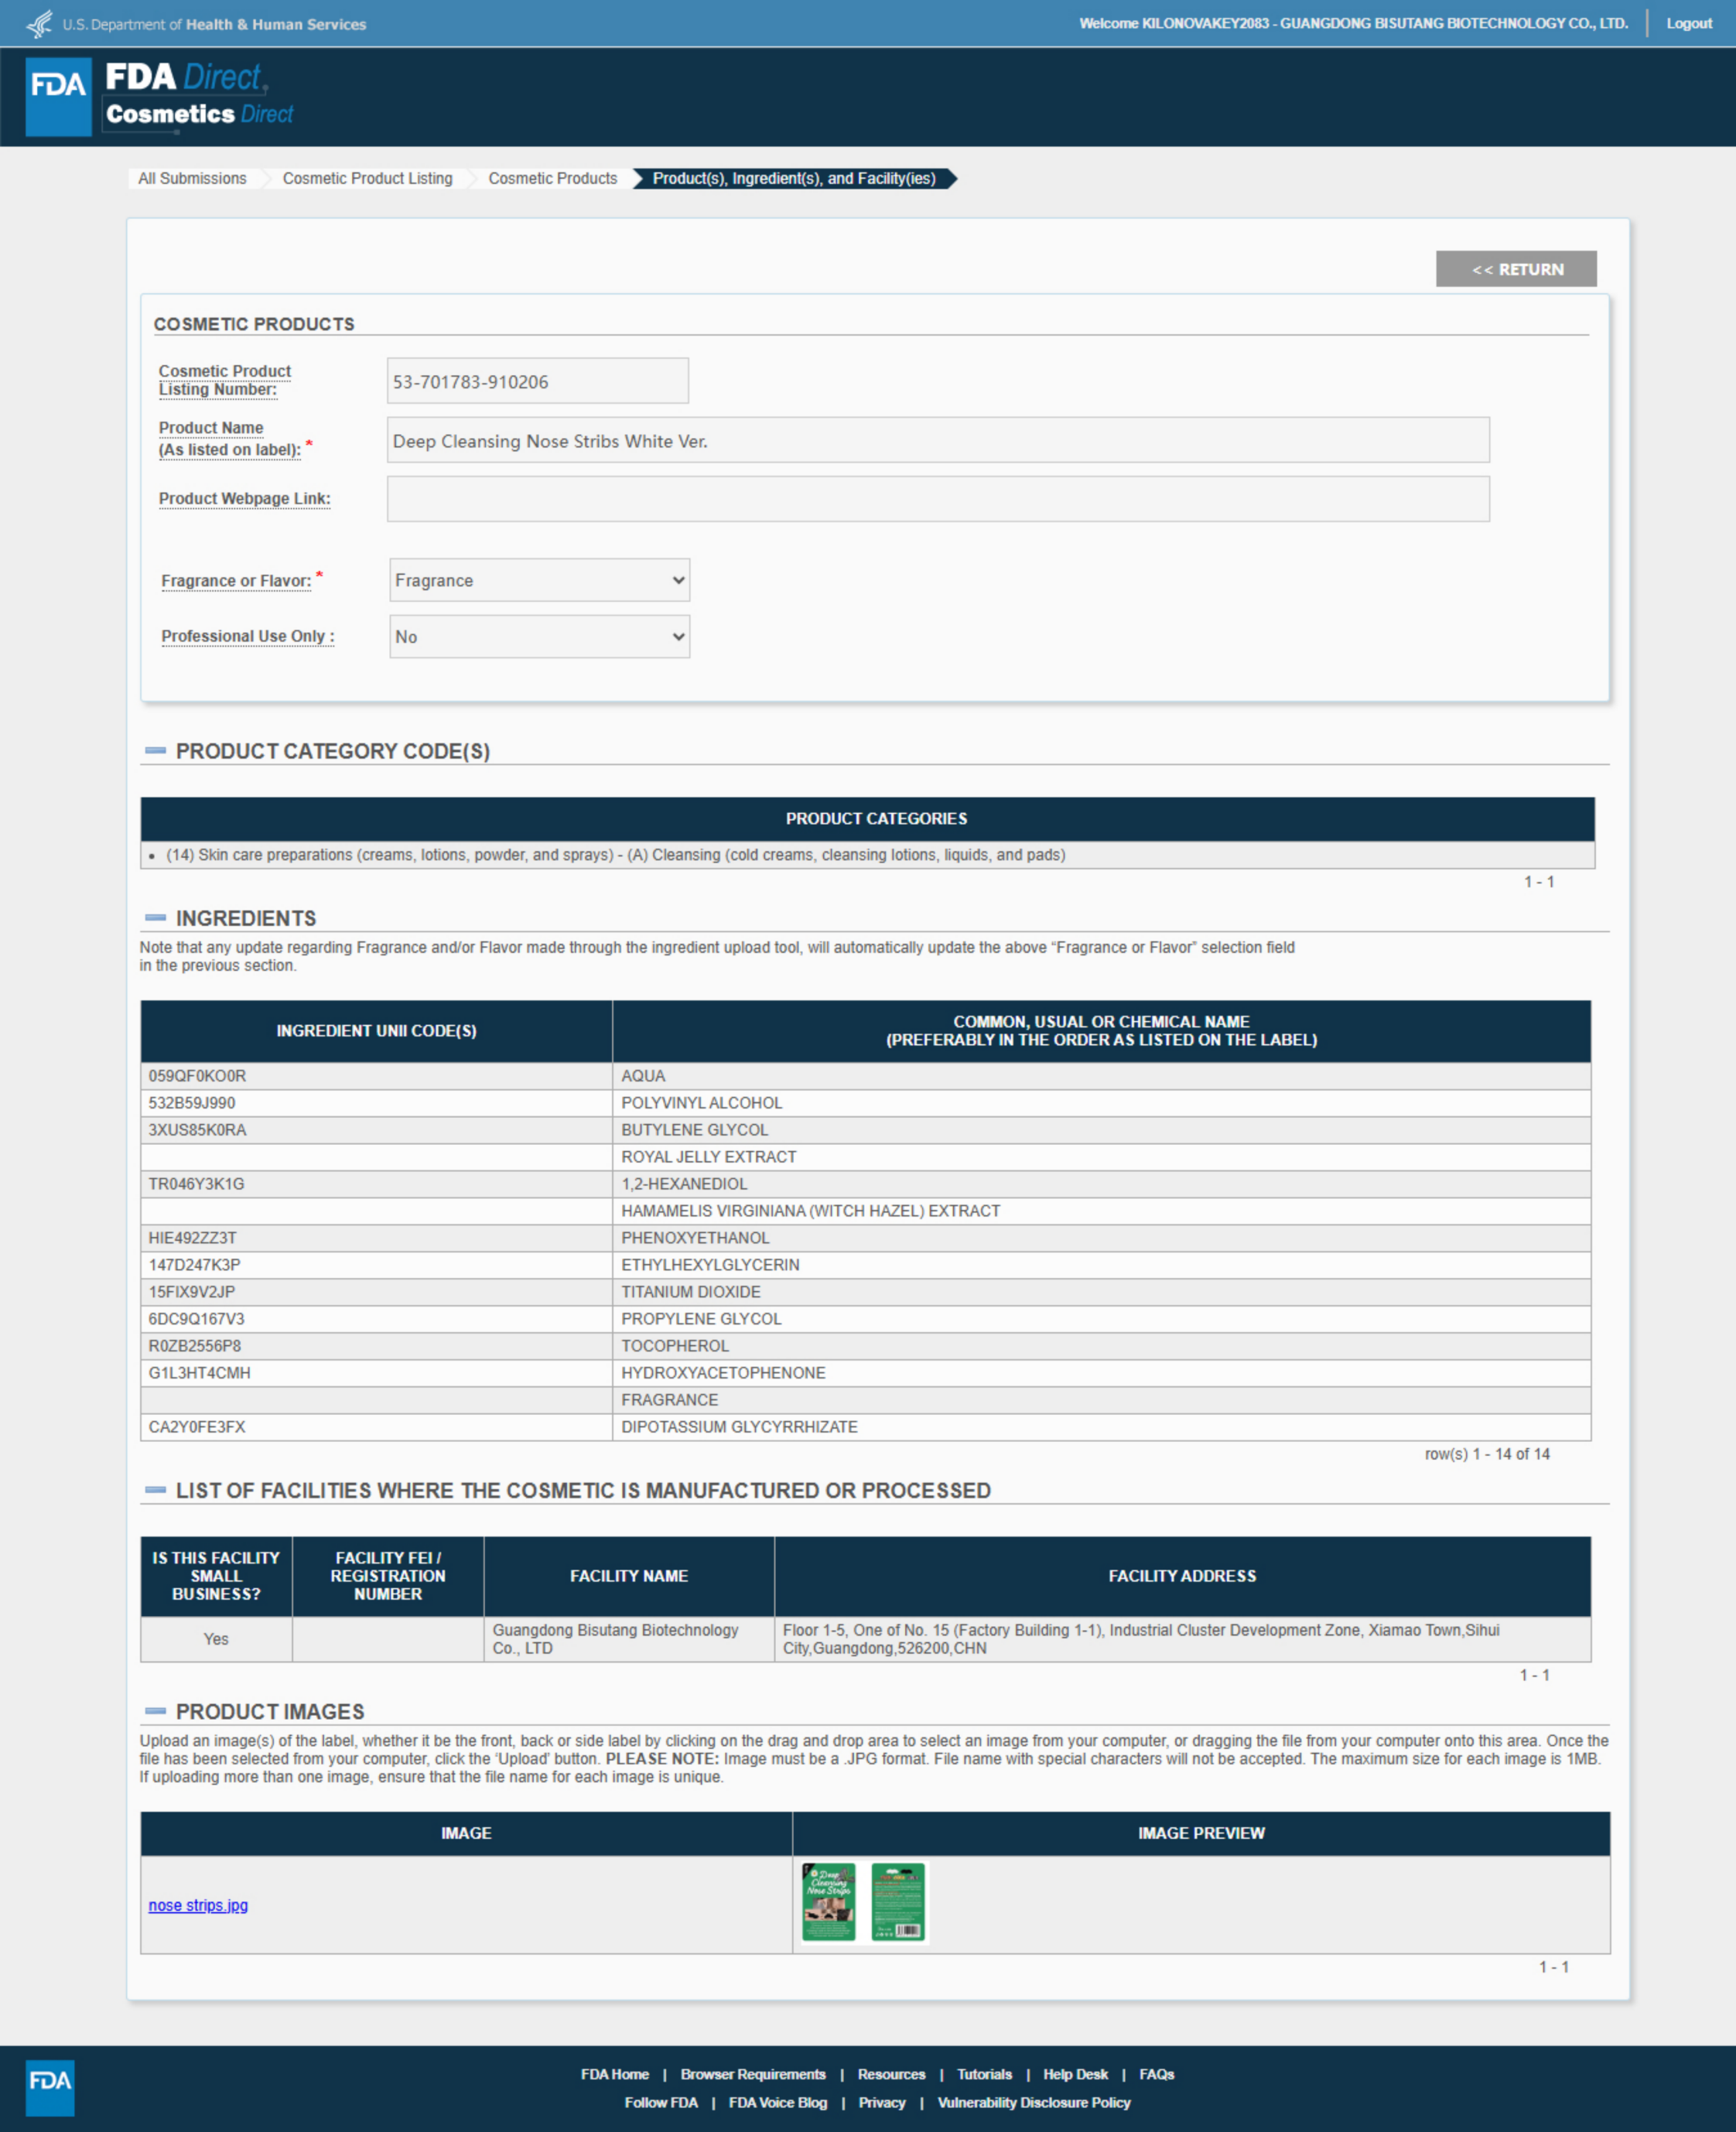Image resolution: width=1736 pixels, height=2132 pixels.
Task: Open the Professional Use Only dropdown
Action: tap(539, 636)
